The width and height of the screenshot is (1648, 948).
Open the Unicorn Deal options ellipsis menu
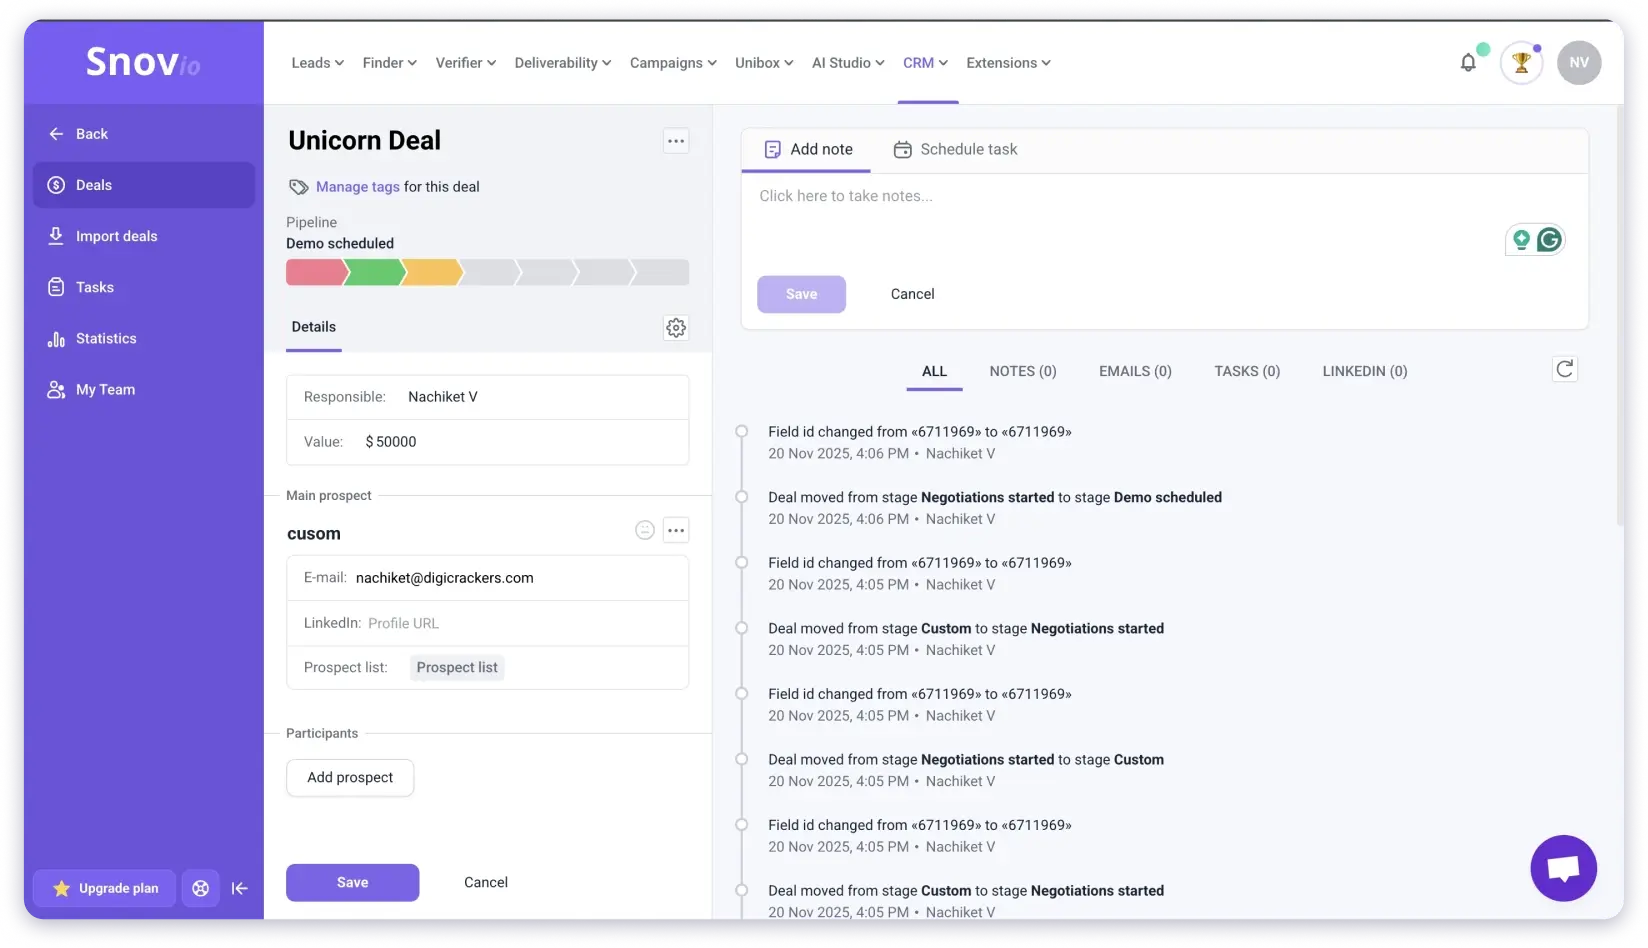pos(676,141)
